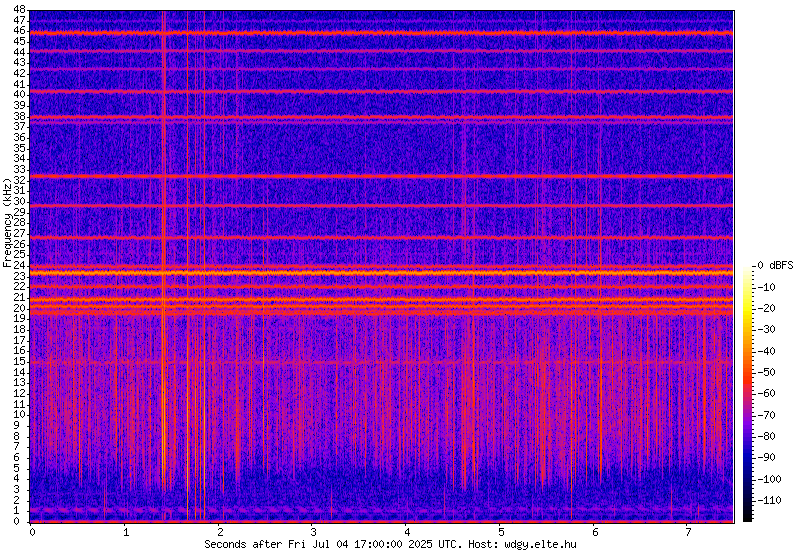The image size is (800, 552).
Task: Click the "6" time axis tick label
Action: [594, 533]
